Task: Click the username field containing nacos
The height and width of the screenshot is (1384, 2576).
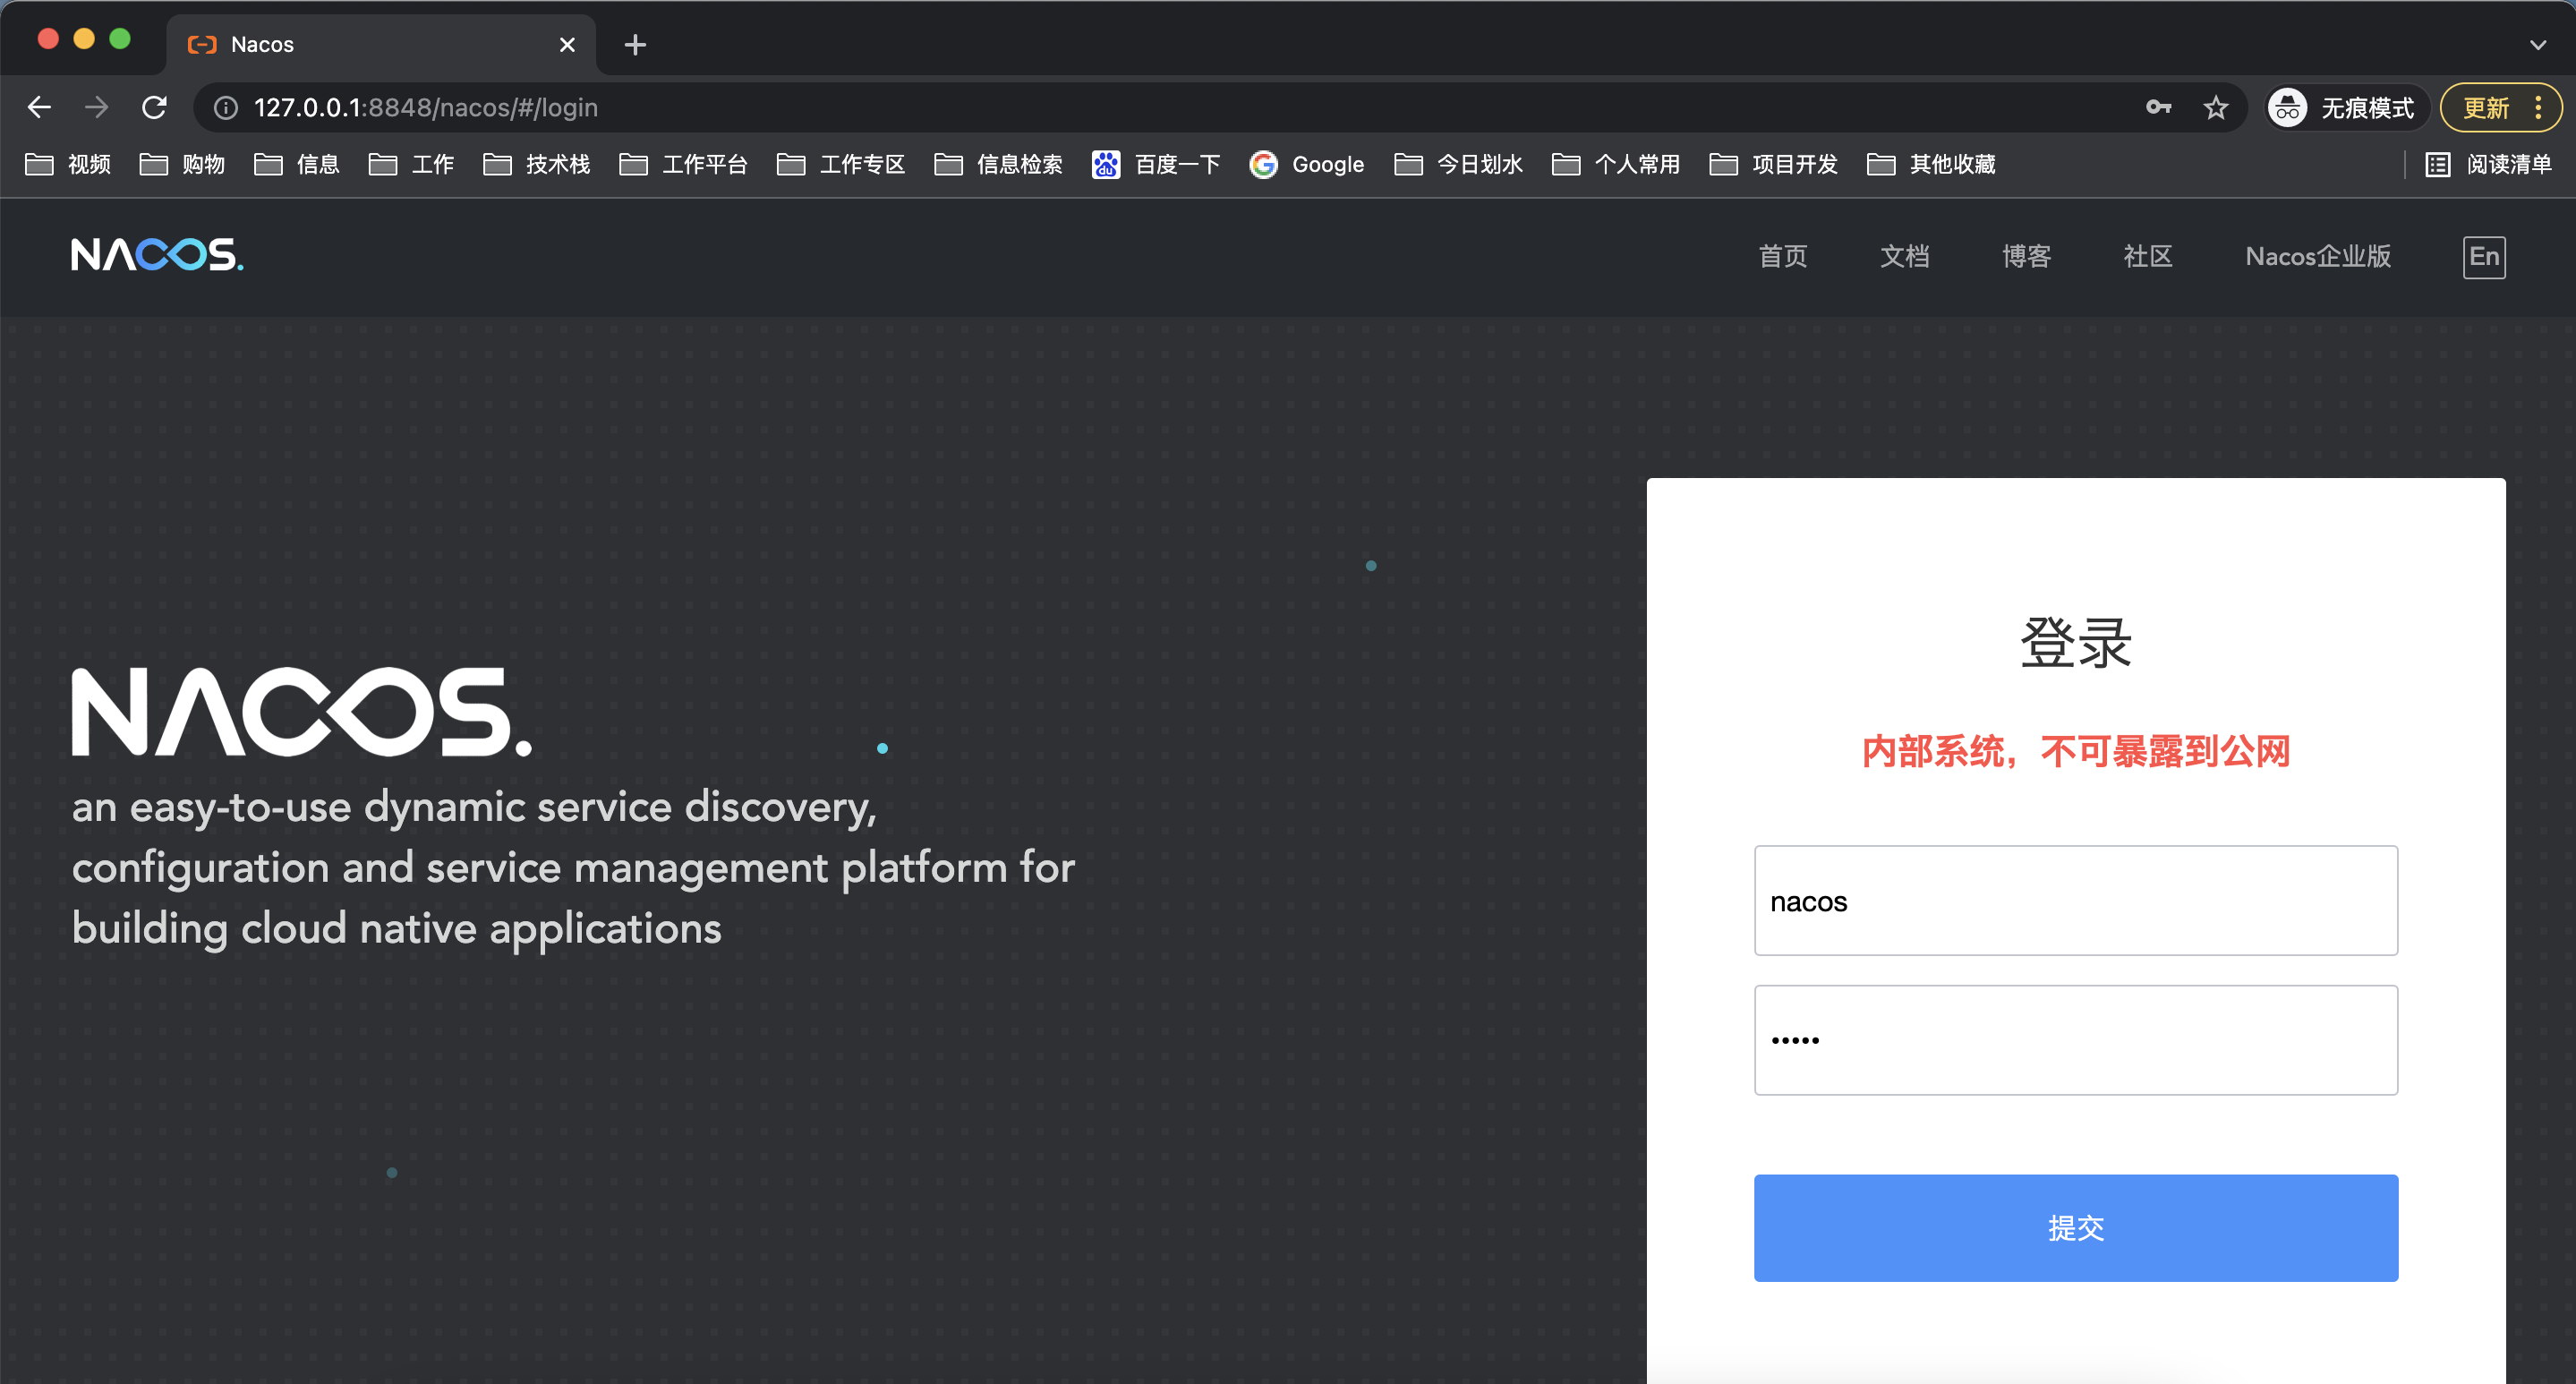Action: point(2075,900)
